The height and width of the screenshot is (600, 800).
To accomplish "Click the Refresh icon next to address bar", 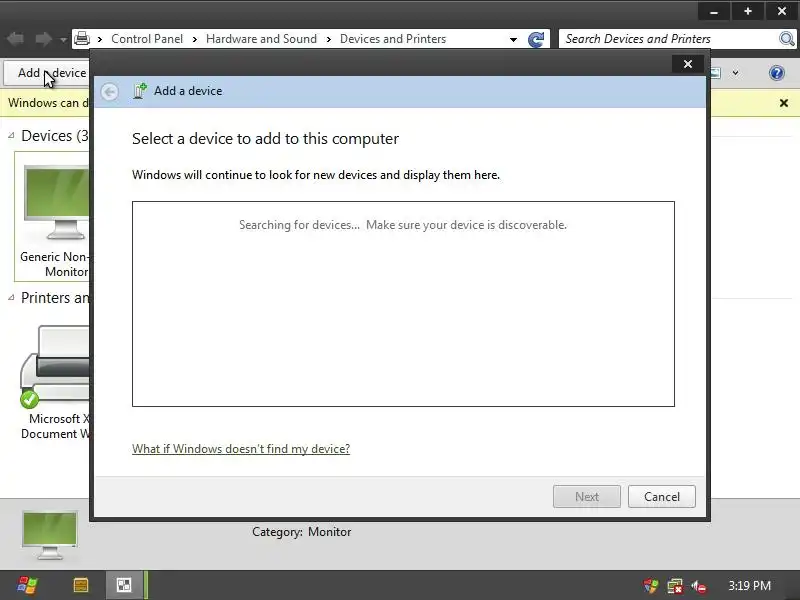I will 536,39.
